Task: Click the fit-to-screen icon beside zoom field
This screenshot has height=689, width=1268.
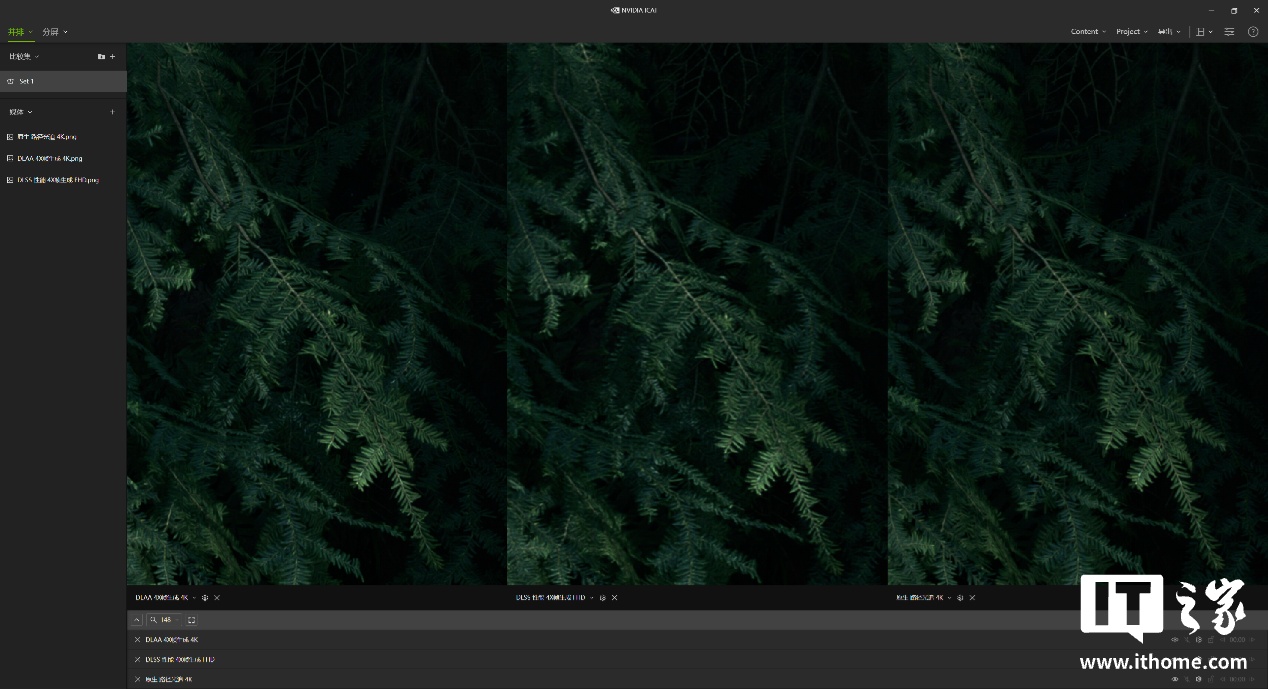Action: [192, 620]
